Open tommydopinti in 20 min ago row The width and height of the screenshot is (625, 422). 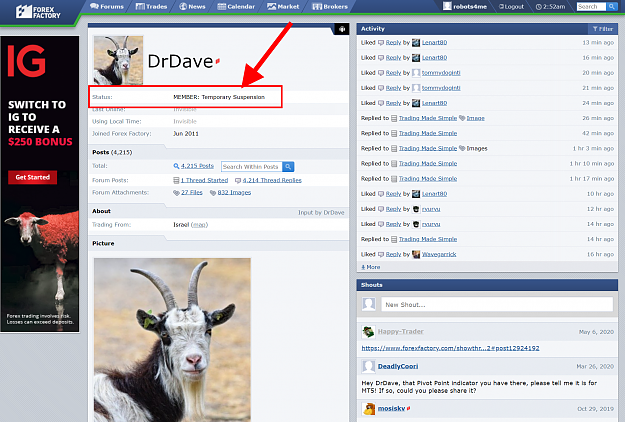[x=441, y=73]
